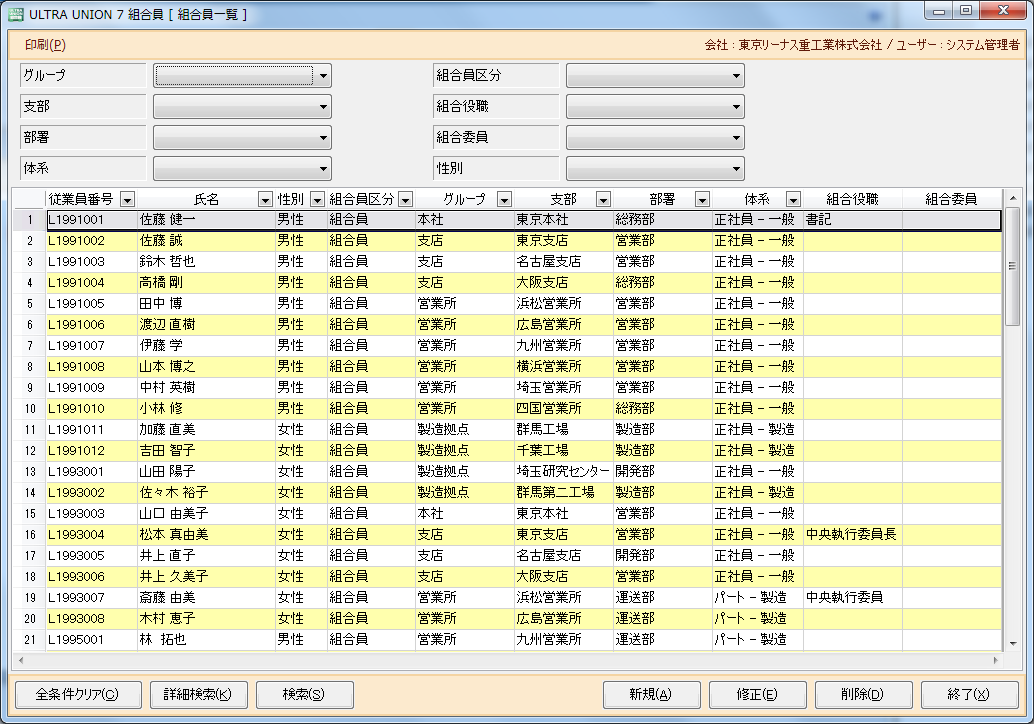1034x724 pixels.
Task: Click the 削除(D) delete button
Action: pos(863,695)
